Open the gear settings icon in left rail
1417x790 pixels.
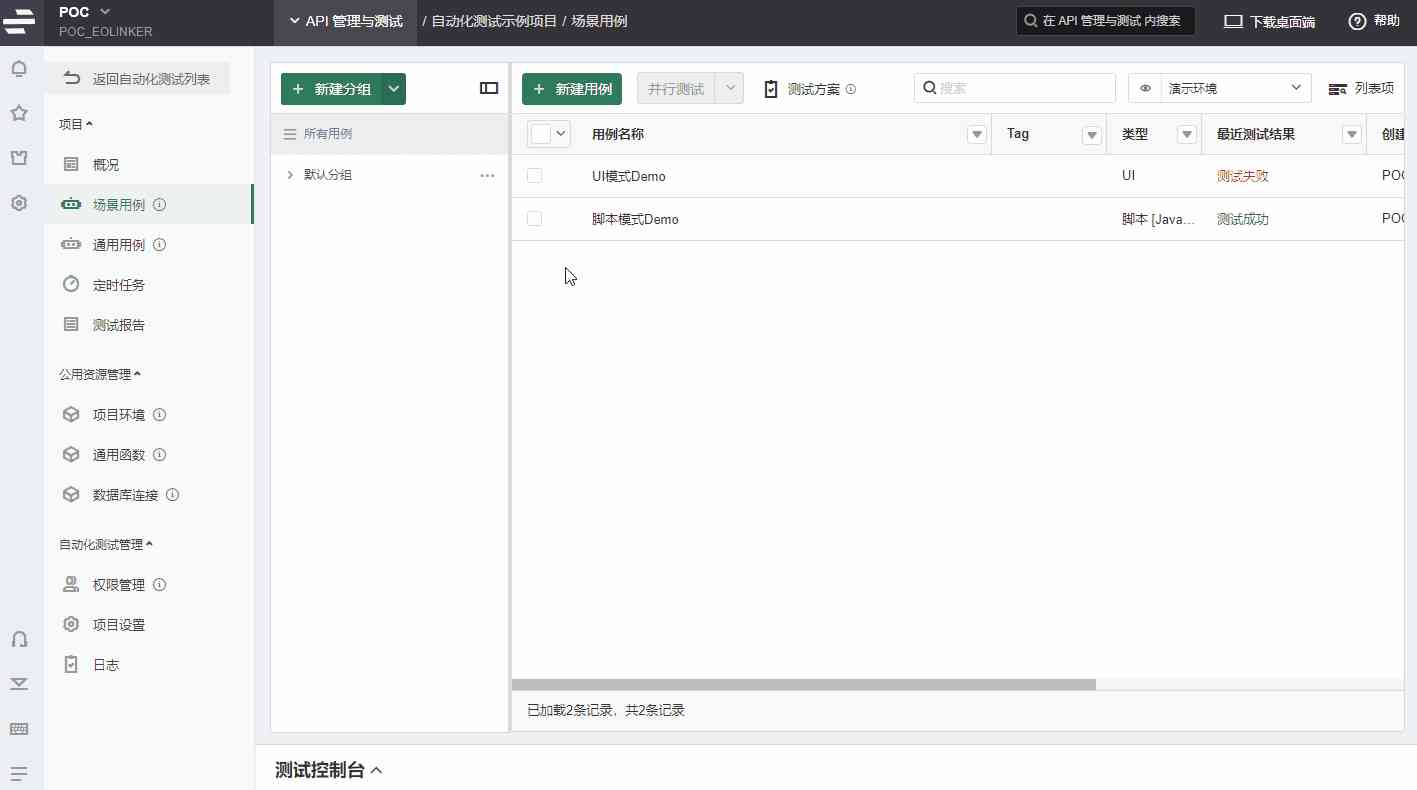19,203
